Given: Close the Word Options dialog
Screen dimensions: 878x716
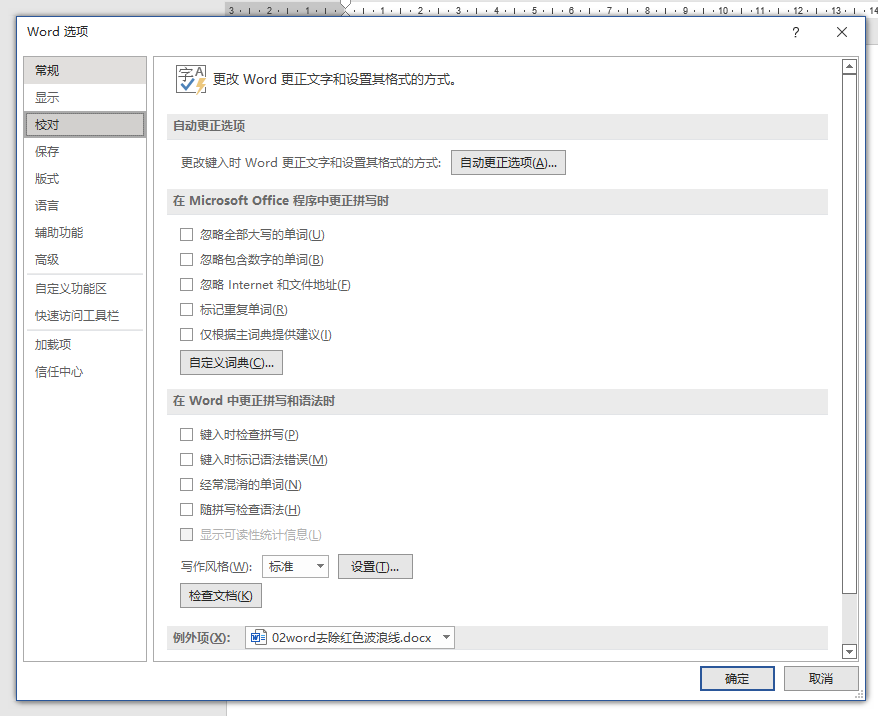Looking at the screenshot, I should click(x=842, y=32).
